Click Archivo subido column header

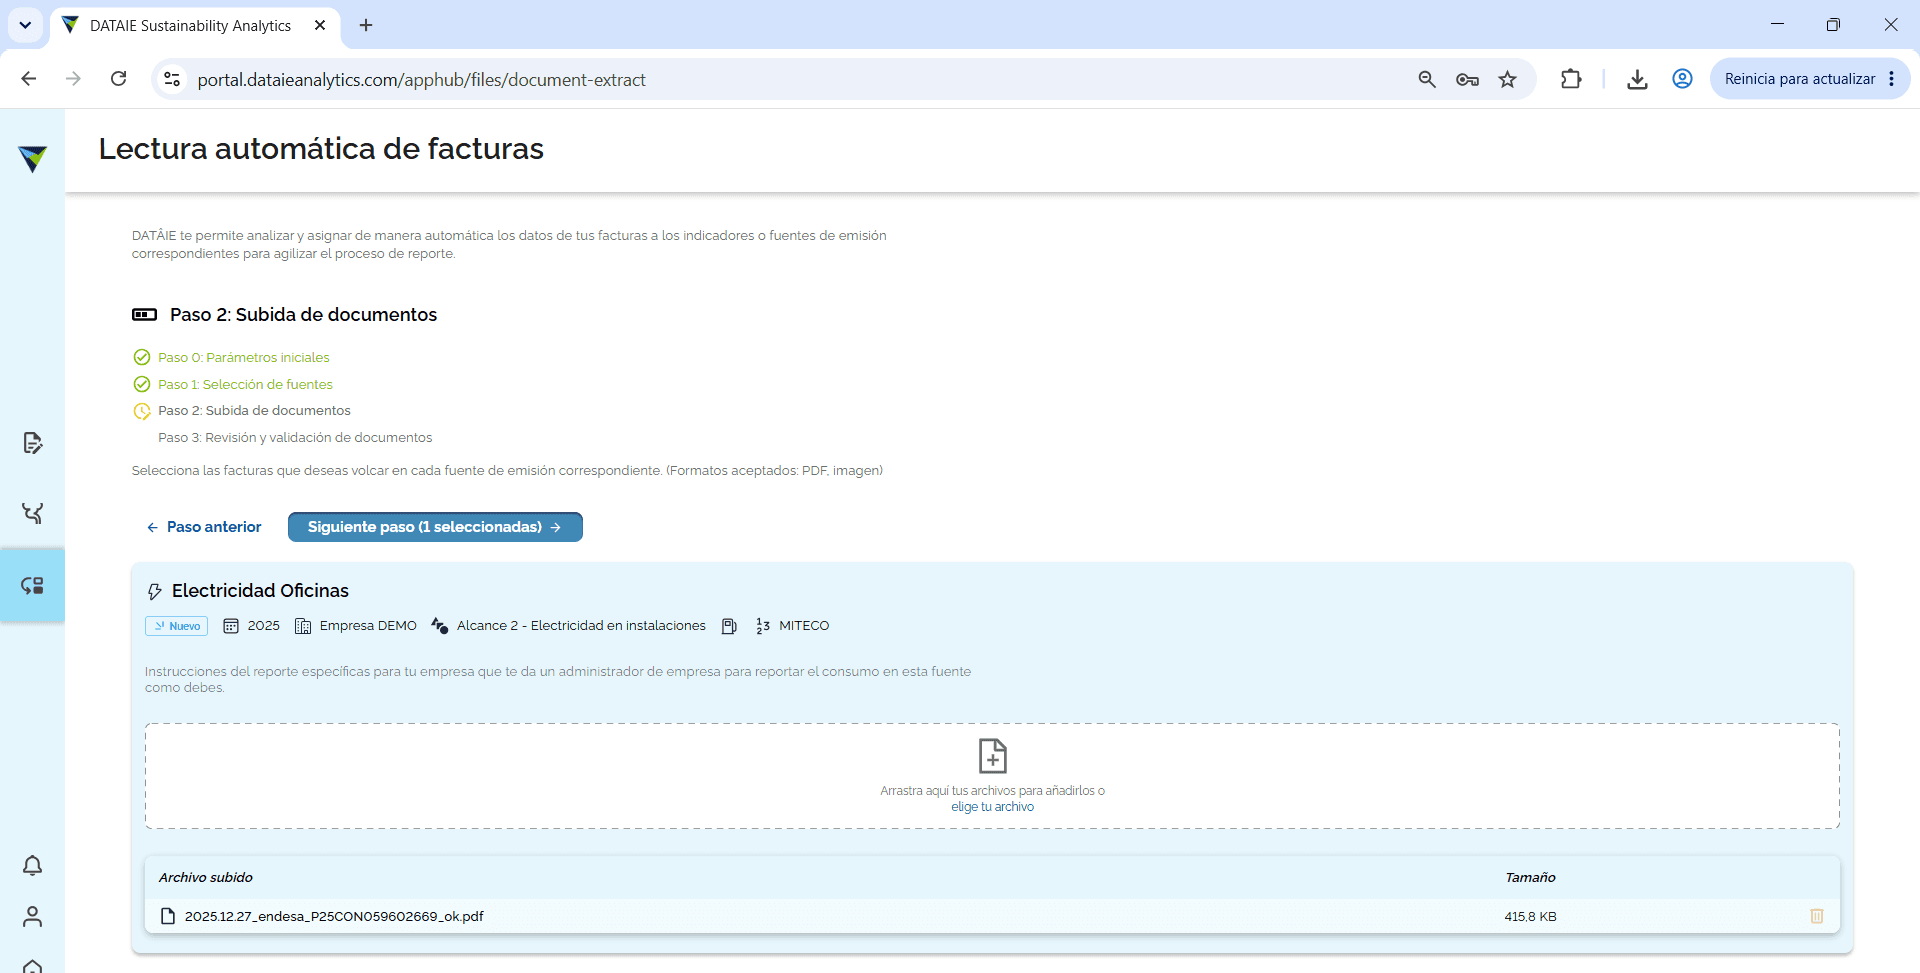(205, 877)
